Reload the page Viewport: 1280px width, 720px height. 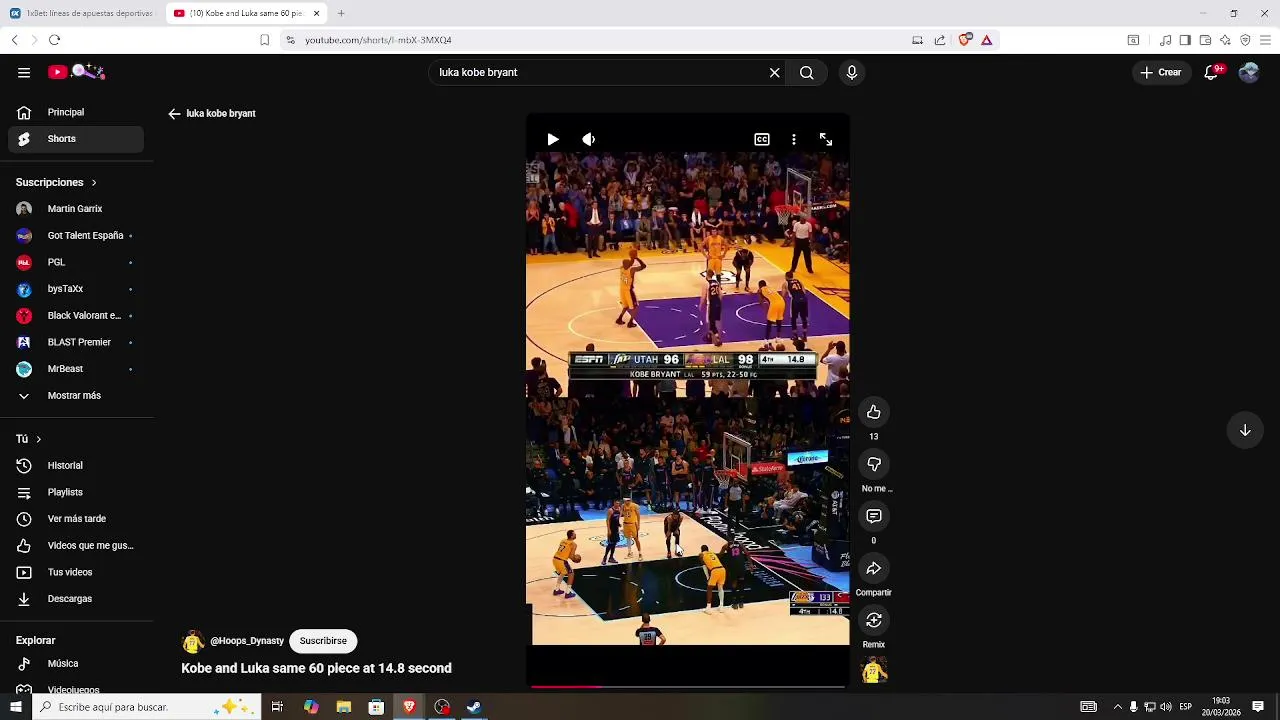pyautogui.click(x=54, y=40)
